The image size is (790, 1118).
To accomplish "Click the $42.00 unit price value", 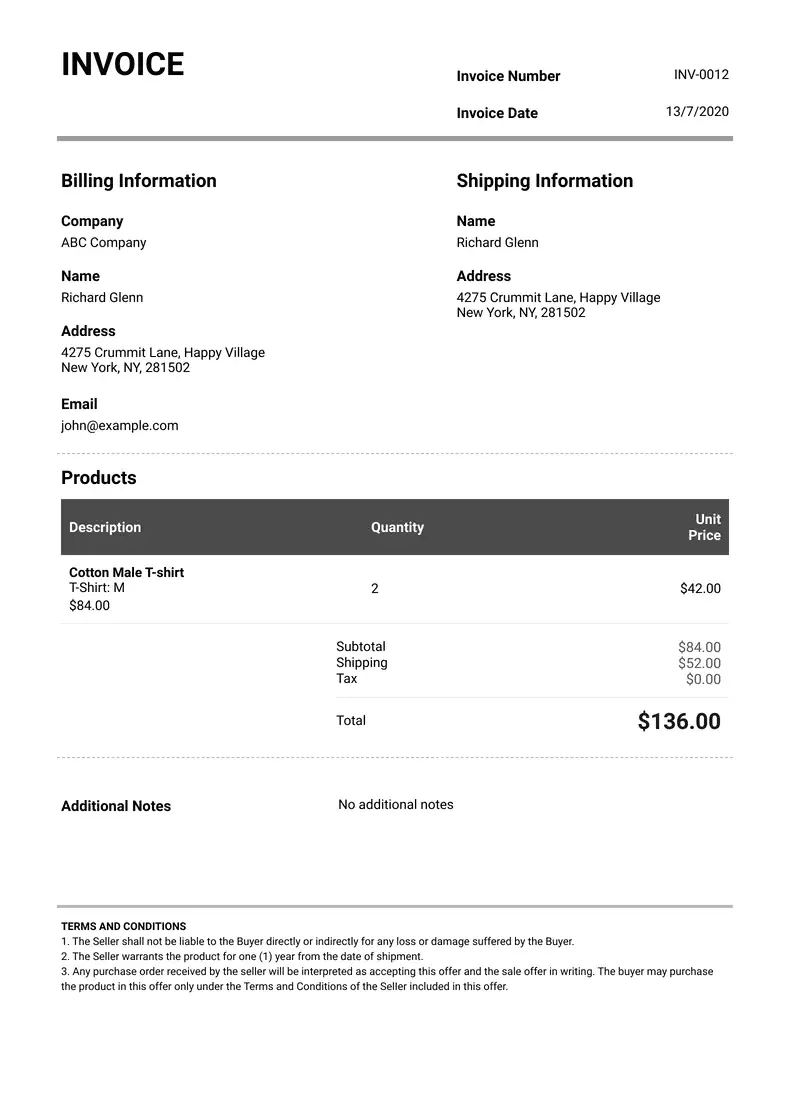I will 700,589.
